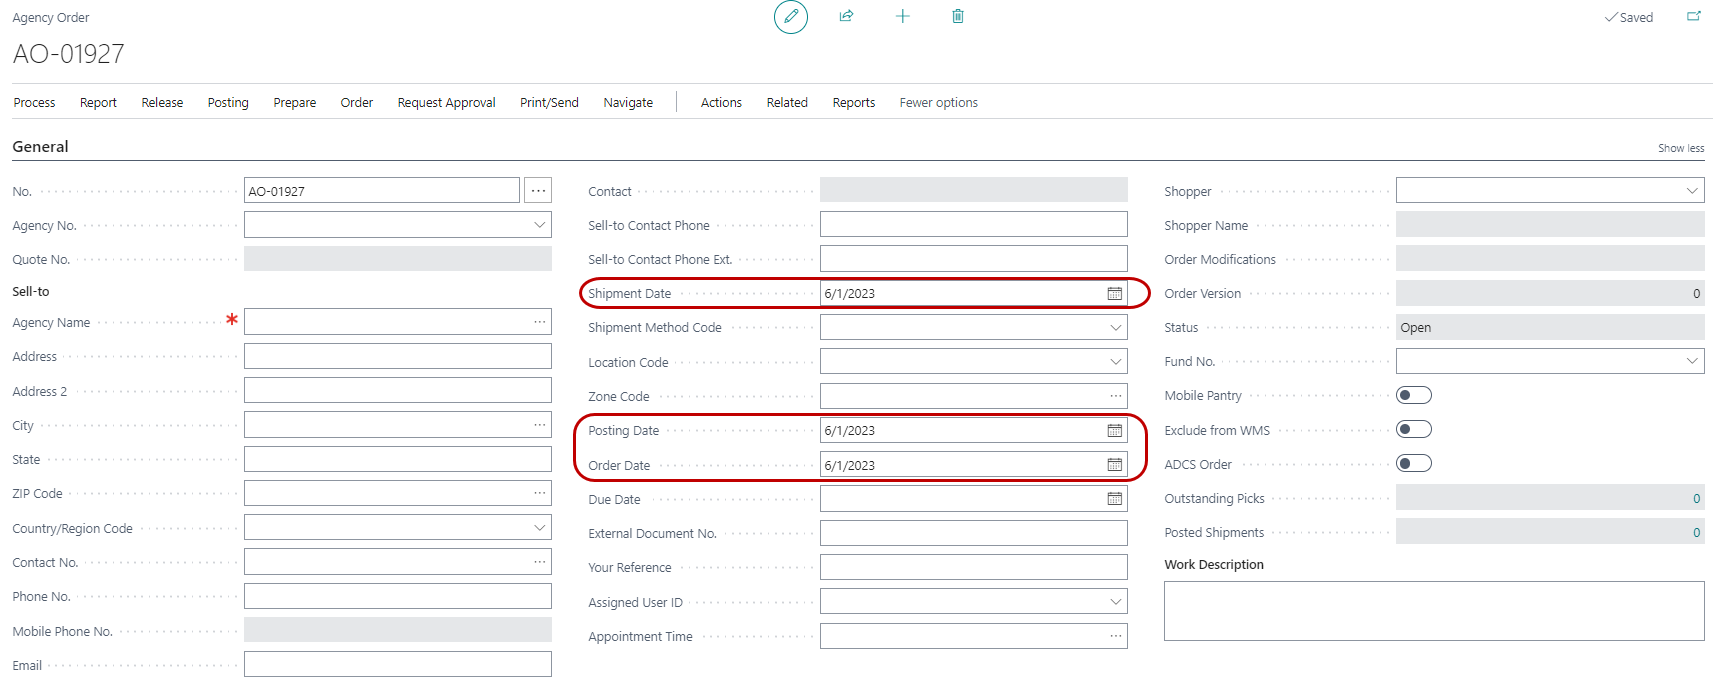Expand the Shopper dropdown list

1691,191
